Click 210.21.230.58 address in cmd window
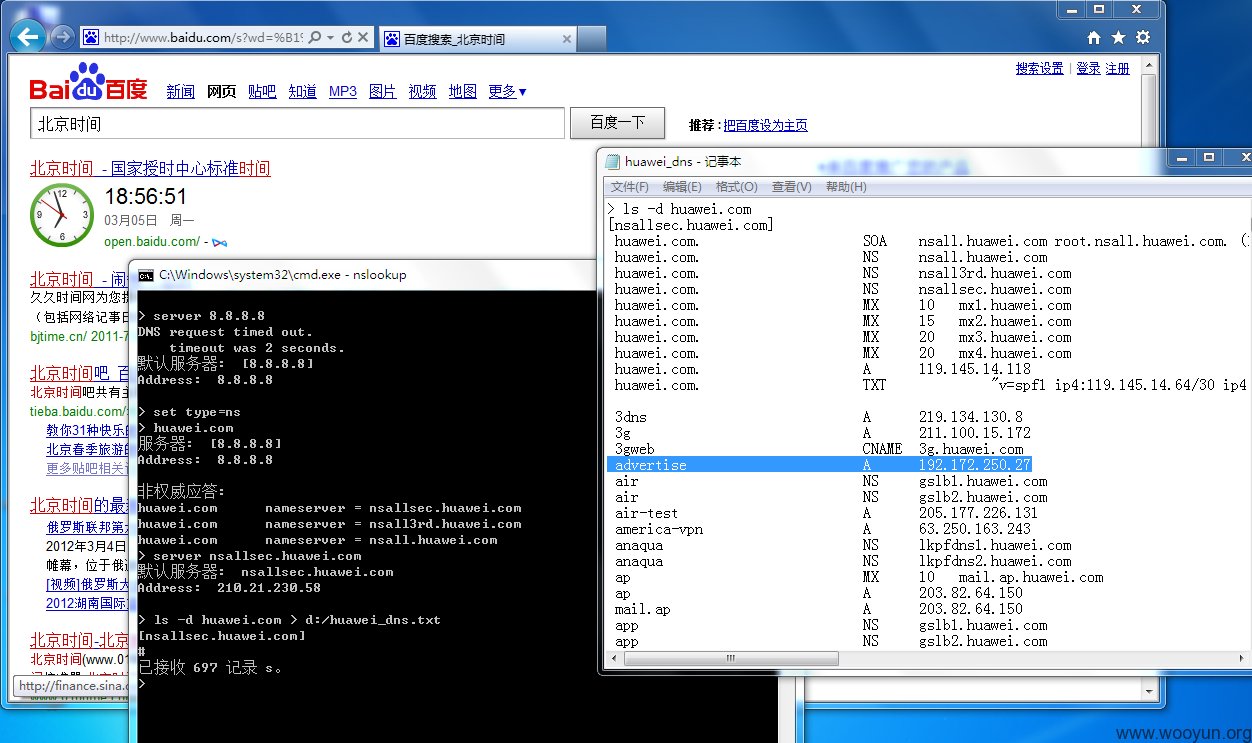The height and width of the screenshot is (743, 1252). (x=269, y=588)
